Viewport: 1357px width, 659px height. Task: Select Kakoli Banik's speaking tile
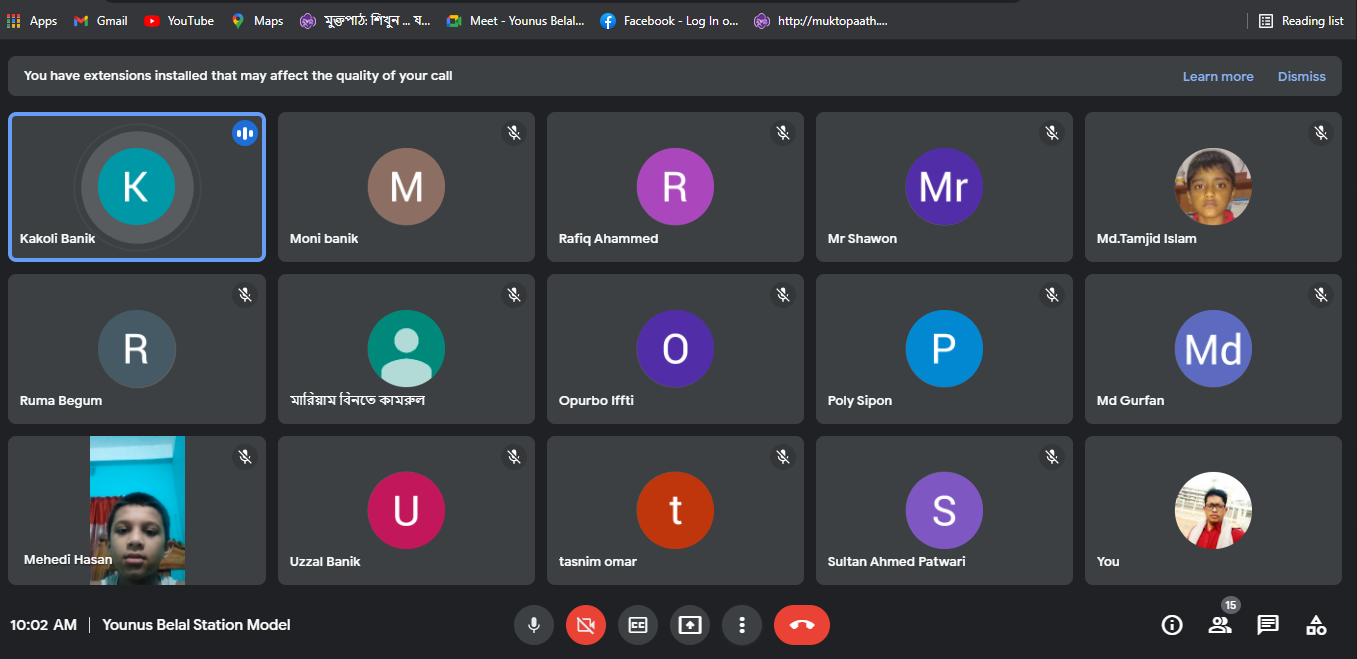click(x=137, y=187)
